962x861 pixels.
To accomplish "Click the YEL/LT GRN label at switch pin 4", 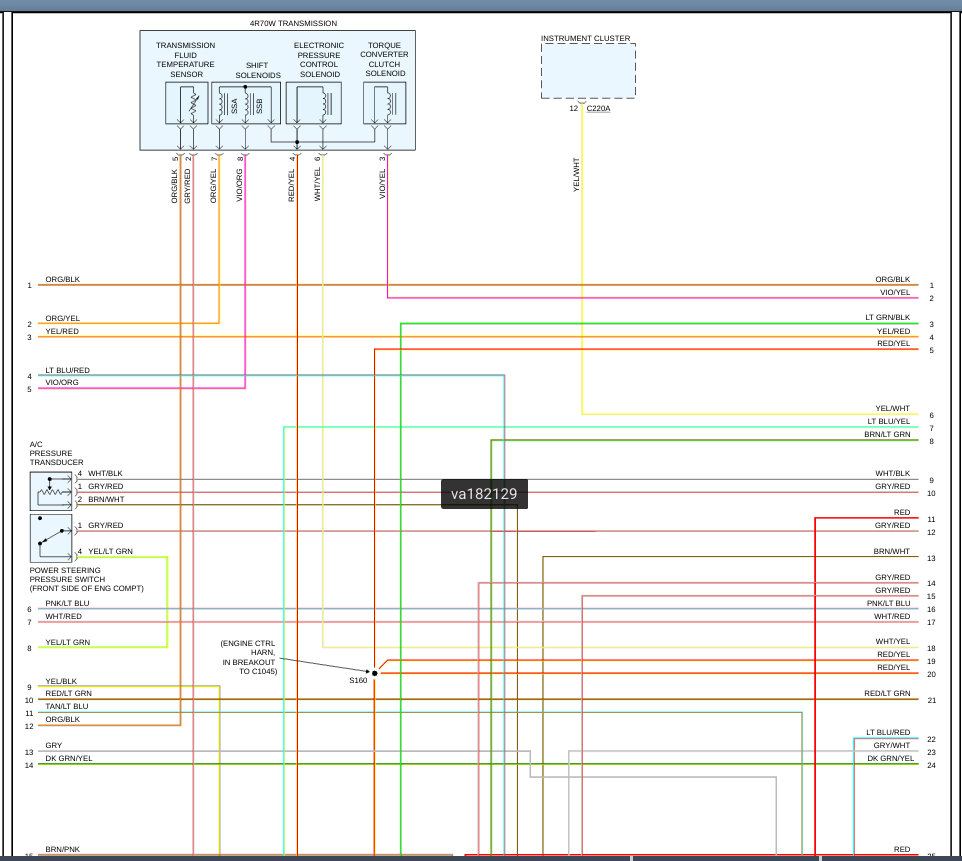I will tap(110, 551).
